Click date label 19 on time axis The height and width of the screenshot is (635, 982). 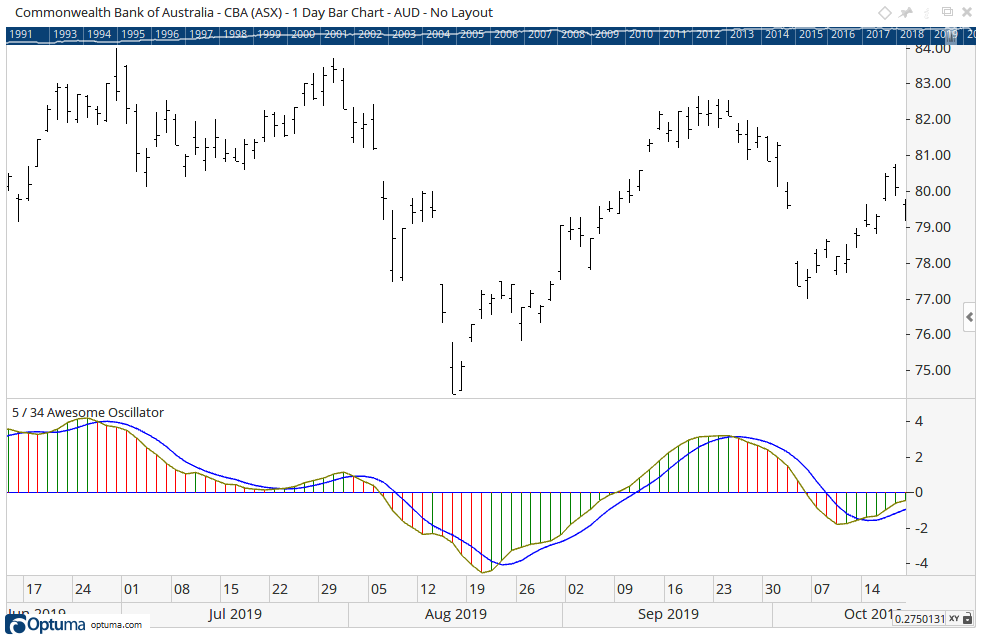coord(477,589)
